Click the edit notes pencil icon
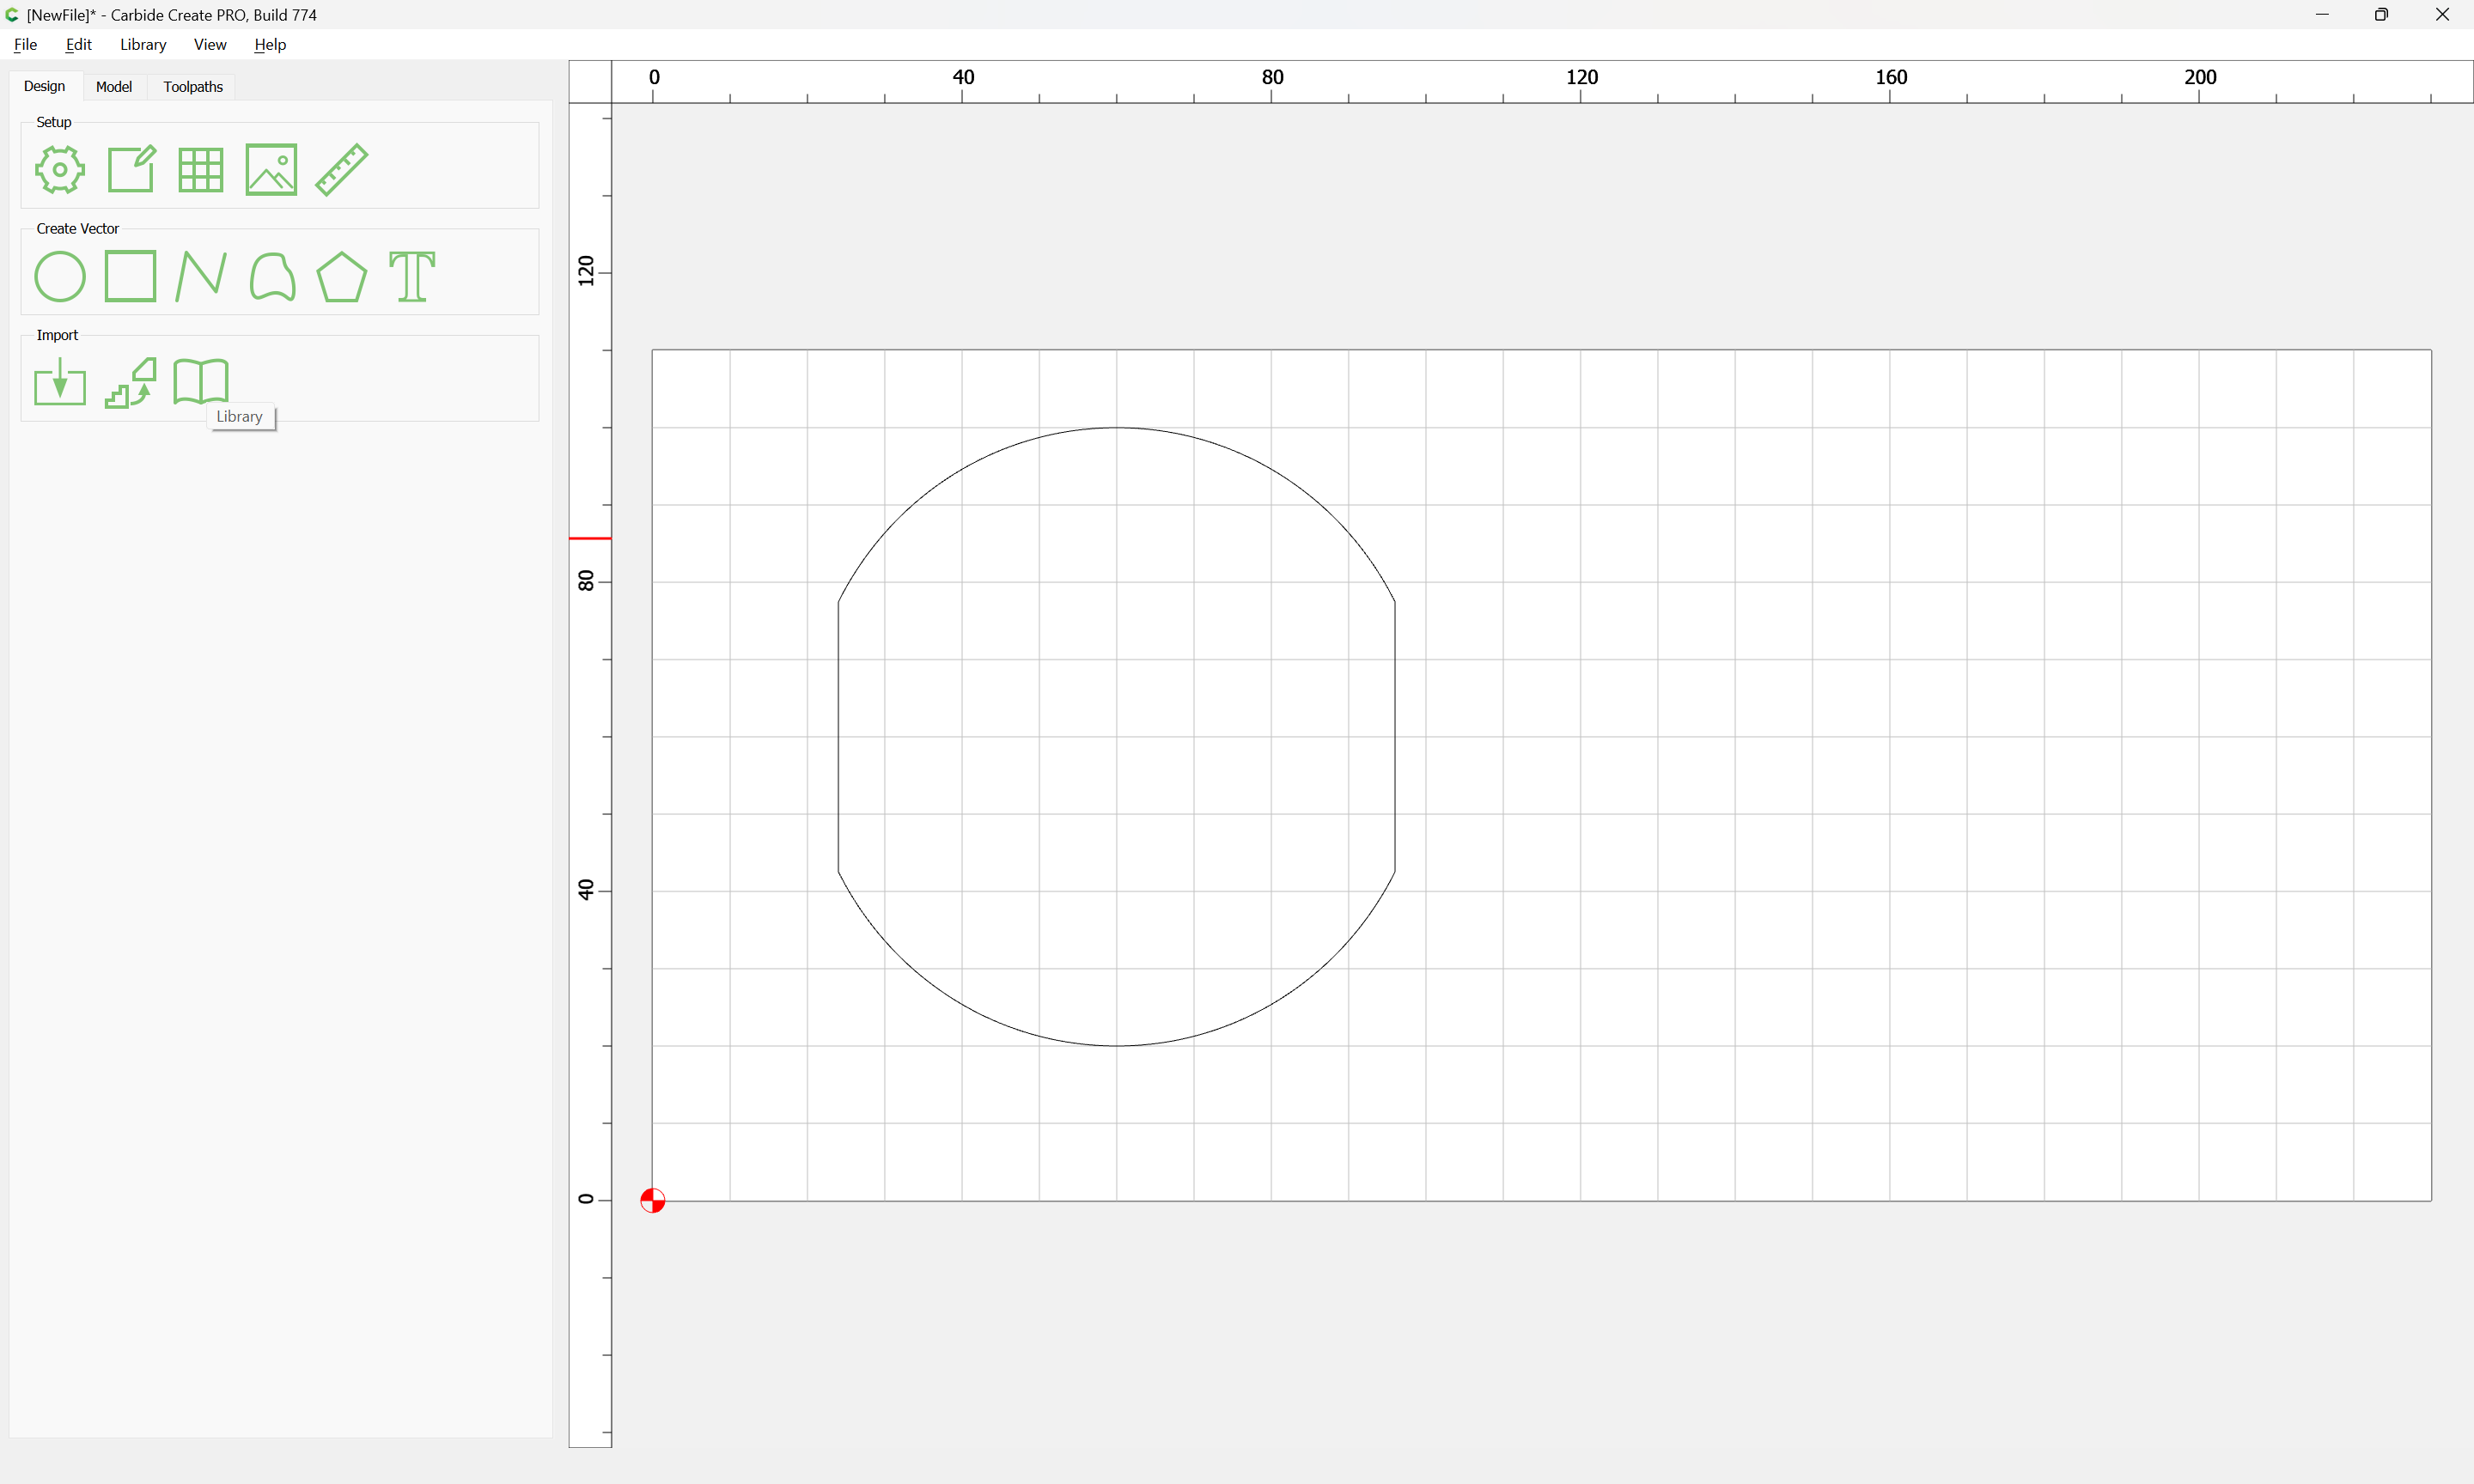Screen dimensions: 2474x1484 click(x=131, y=169)
